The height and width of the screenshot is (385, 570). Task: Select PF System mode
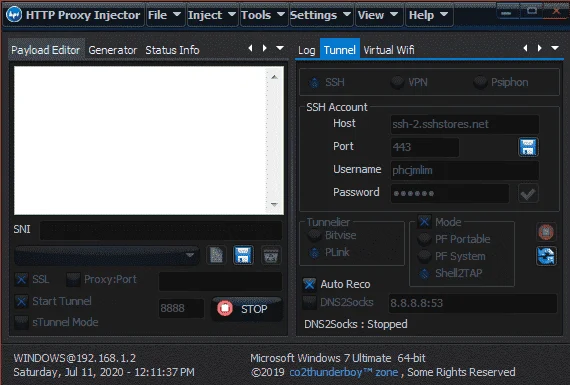point(451,256)
